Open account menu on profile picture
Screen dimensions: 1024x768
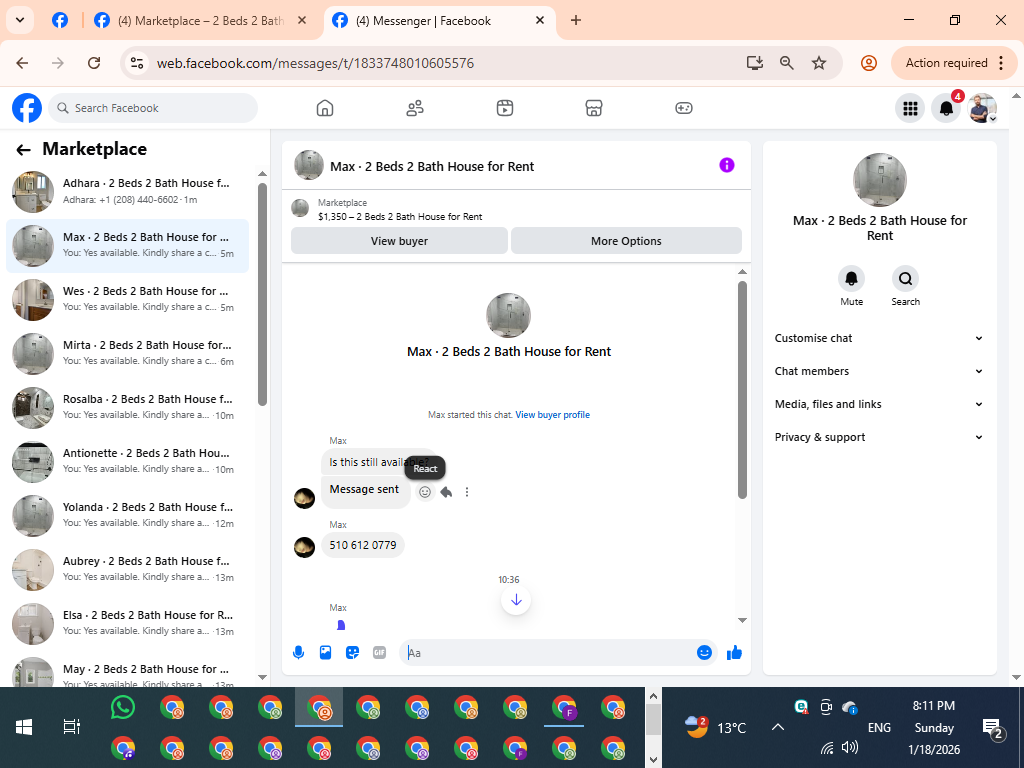point(982,108)
